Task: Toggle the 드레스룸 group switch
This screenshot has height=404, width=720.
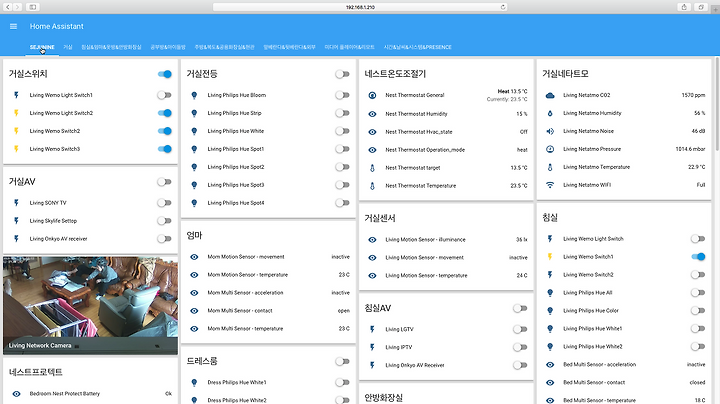Action: tap(342, 362)
